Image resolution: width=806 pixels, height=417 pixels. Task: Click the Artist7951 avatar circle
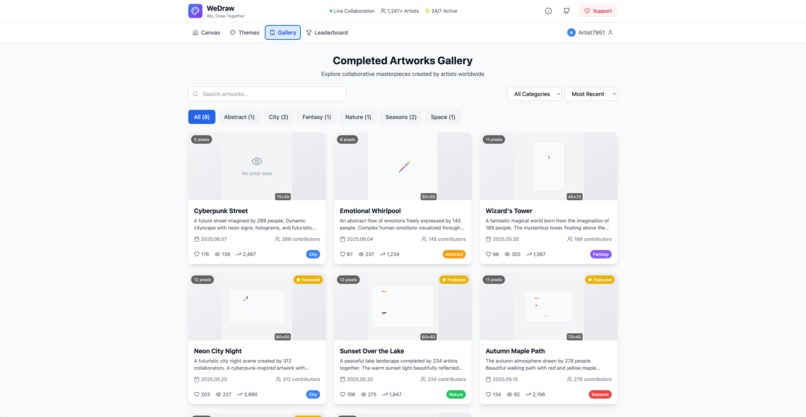[x=571, y=32]
